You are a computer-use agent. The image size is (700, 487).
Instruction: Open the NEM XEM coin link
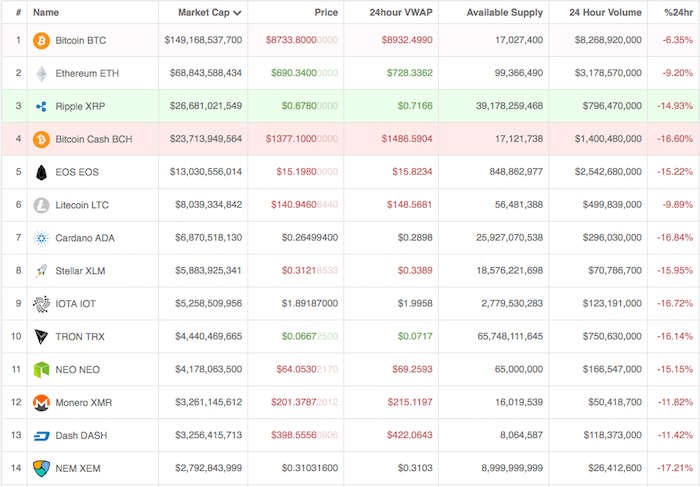[78, 468]
